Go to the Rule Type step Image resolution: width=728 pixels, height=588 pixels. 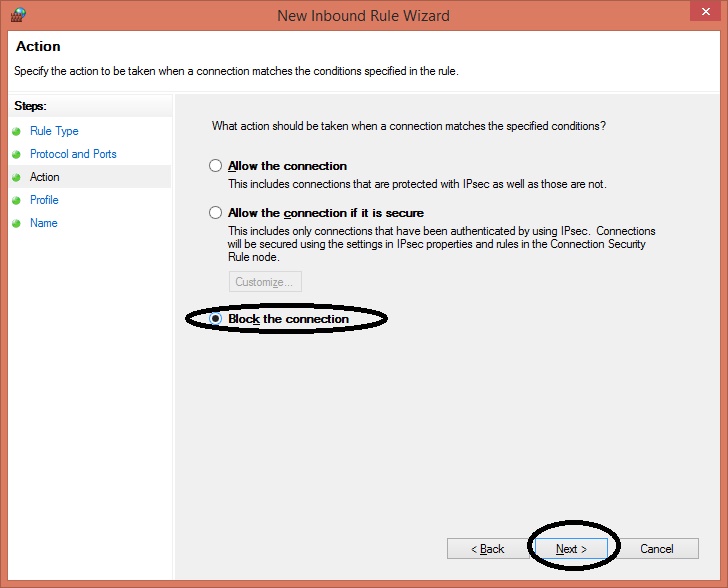(x=54, y=131)
